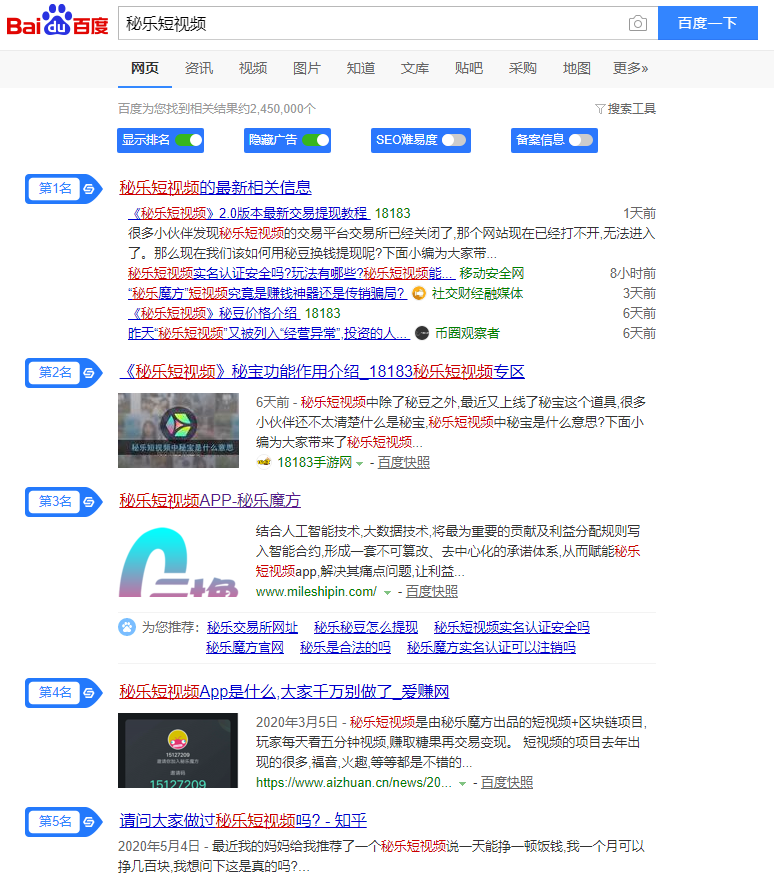
Task: Switch to 采购 tab
Action: pyautogui.click(x=523, y=69)
